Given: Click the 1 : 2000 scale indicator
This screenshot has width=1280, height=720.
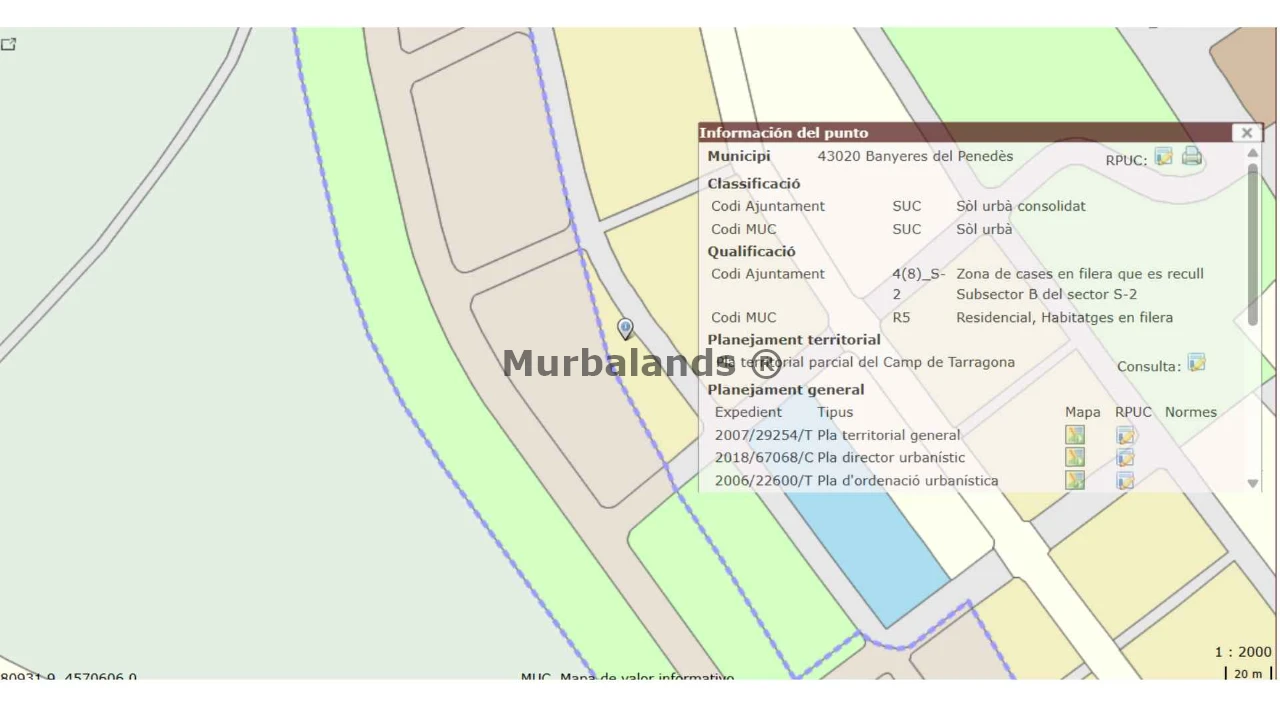Looking at the screenshot, I should [1243, 652].
